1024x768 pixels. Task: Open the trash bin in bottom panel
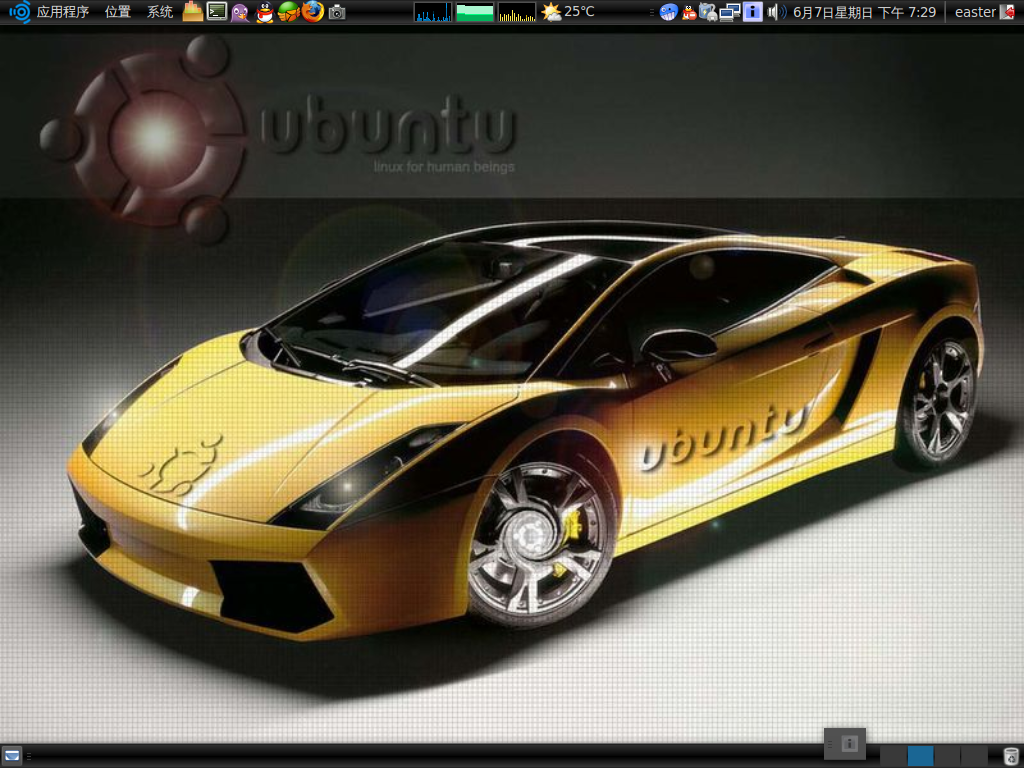pyautogui.click(x=1010, y=756)
